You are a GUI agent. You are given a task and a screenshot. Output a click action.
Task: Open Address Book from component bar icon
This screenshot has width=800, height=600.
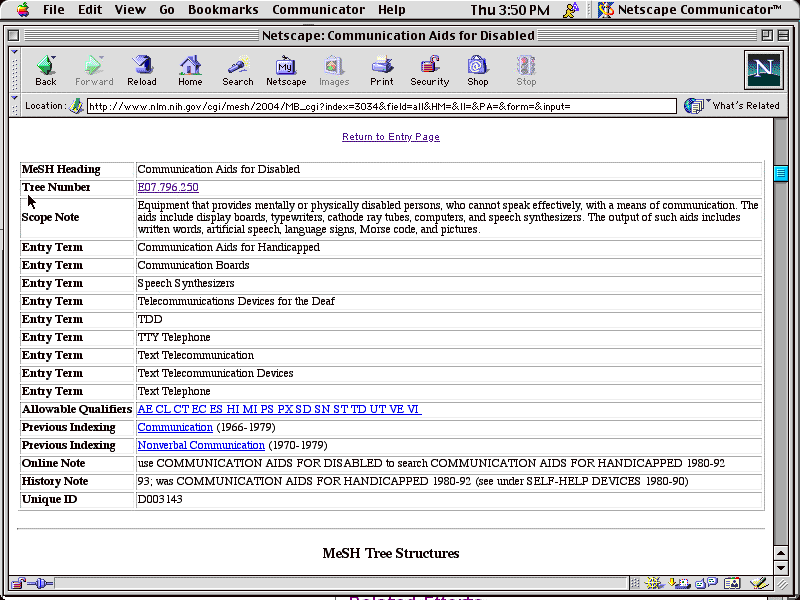pyautogui.click(x=732, y=583)
